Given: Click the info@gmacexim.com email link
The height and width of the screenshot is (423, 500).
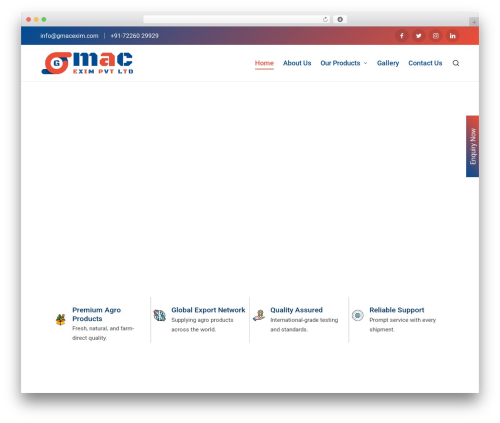Looking at the screenshot, I should coord(69,36).
